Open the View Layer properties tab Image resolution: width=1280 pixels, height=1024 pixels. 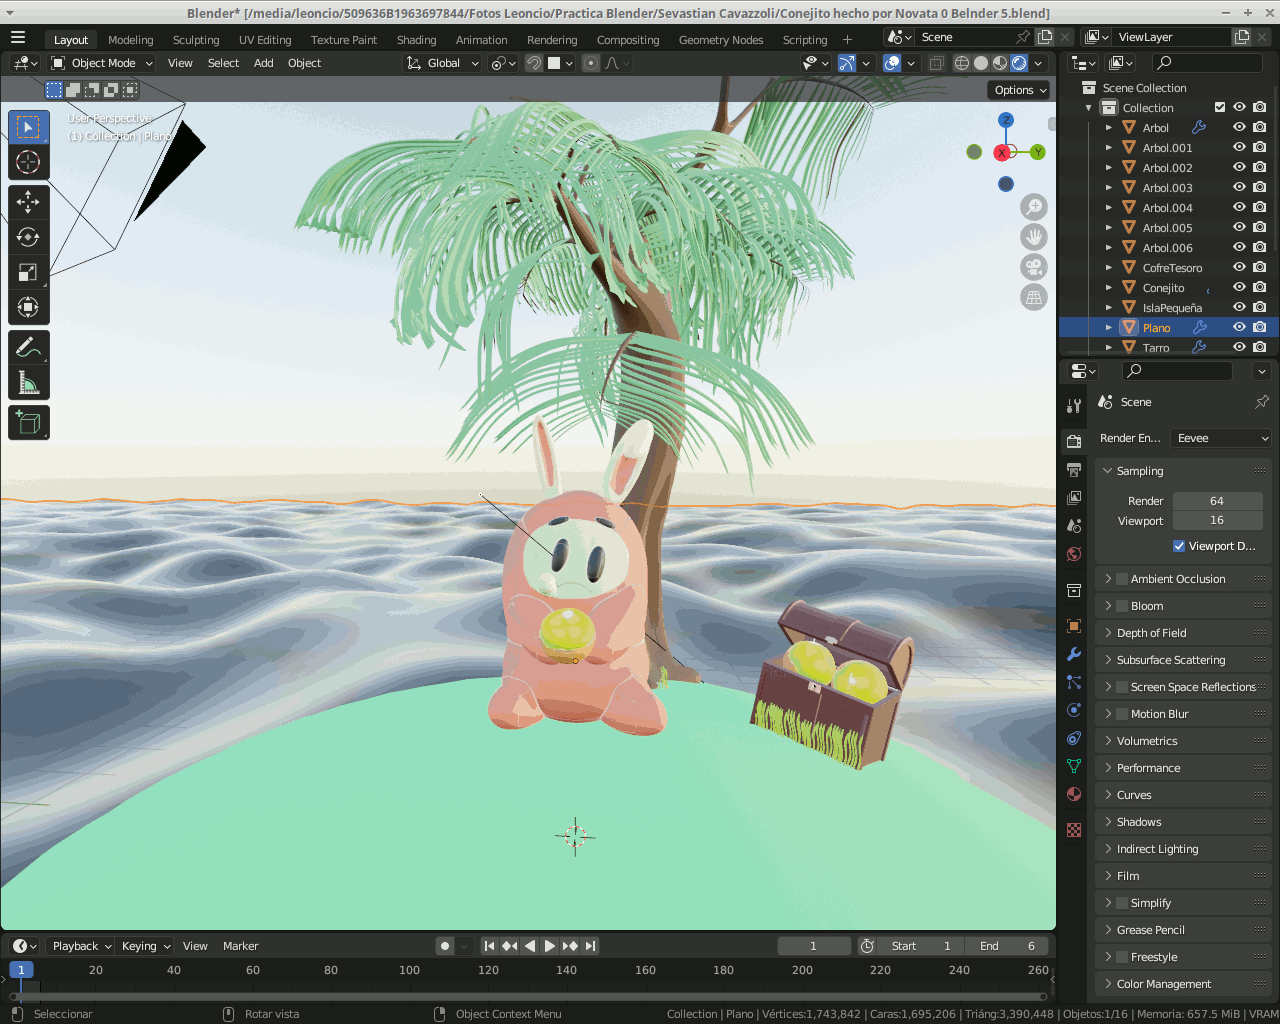1074,497
